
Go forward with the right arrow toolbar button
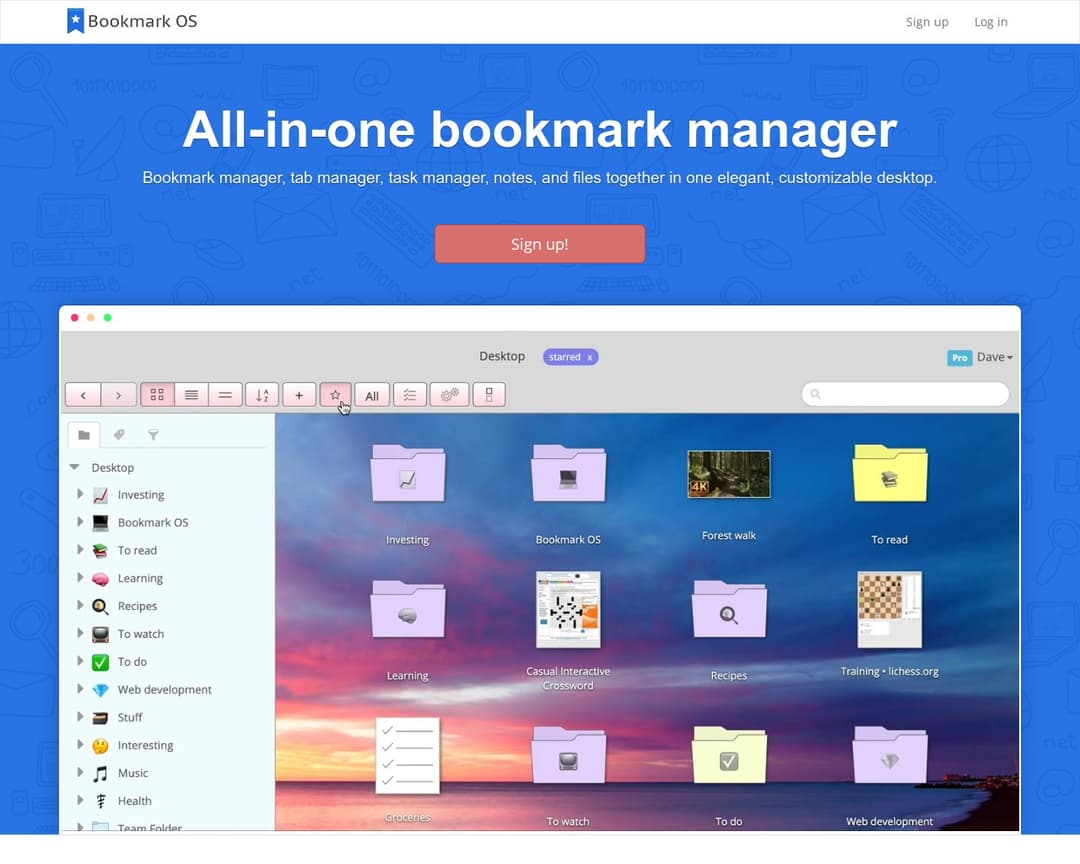coord(118,395)
